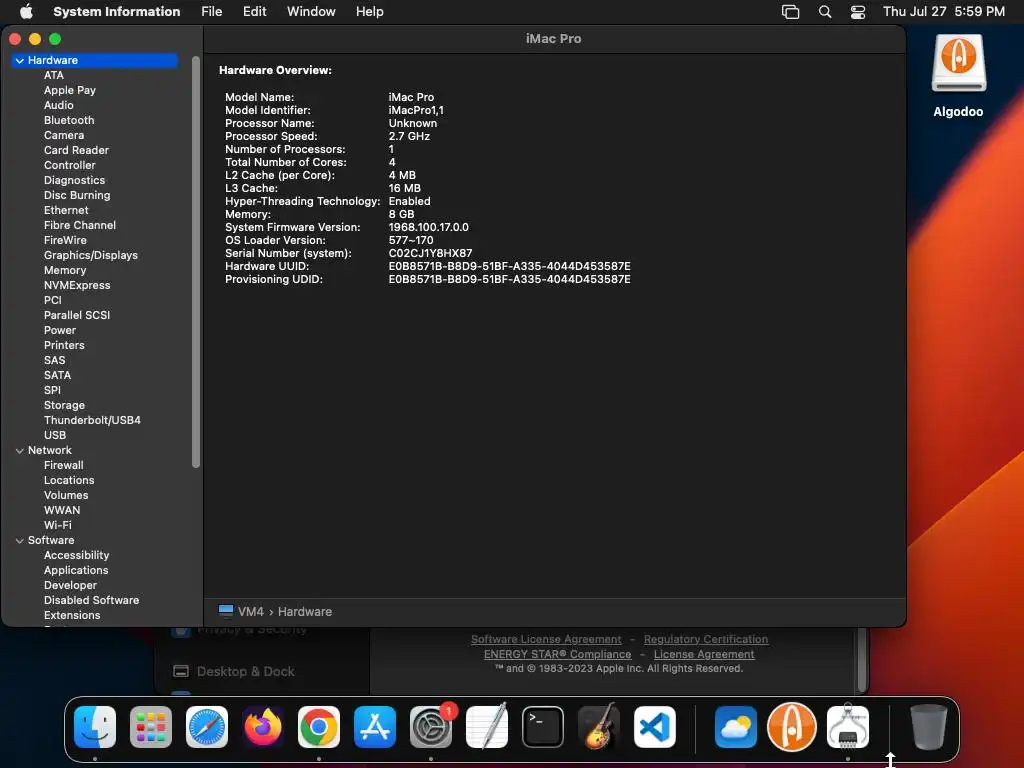
Task: Launch Terminal from the dock
Action: [x=543, y=727]
